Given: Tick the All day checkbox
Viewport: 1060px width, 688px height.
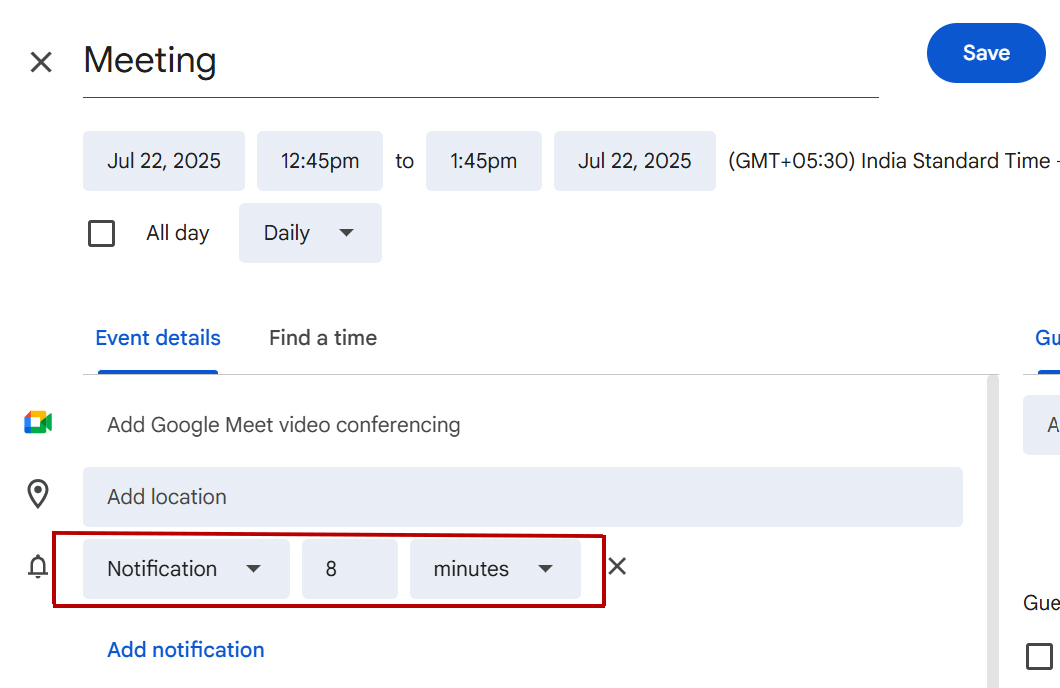Looking at the screenshot, I should 101,233.
